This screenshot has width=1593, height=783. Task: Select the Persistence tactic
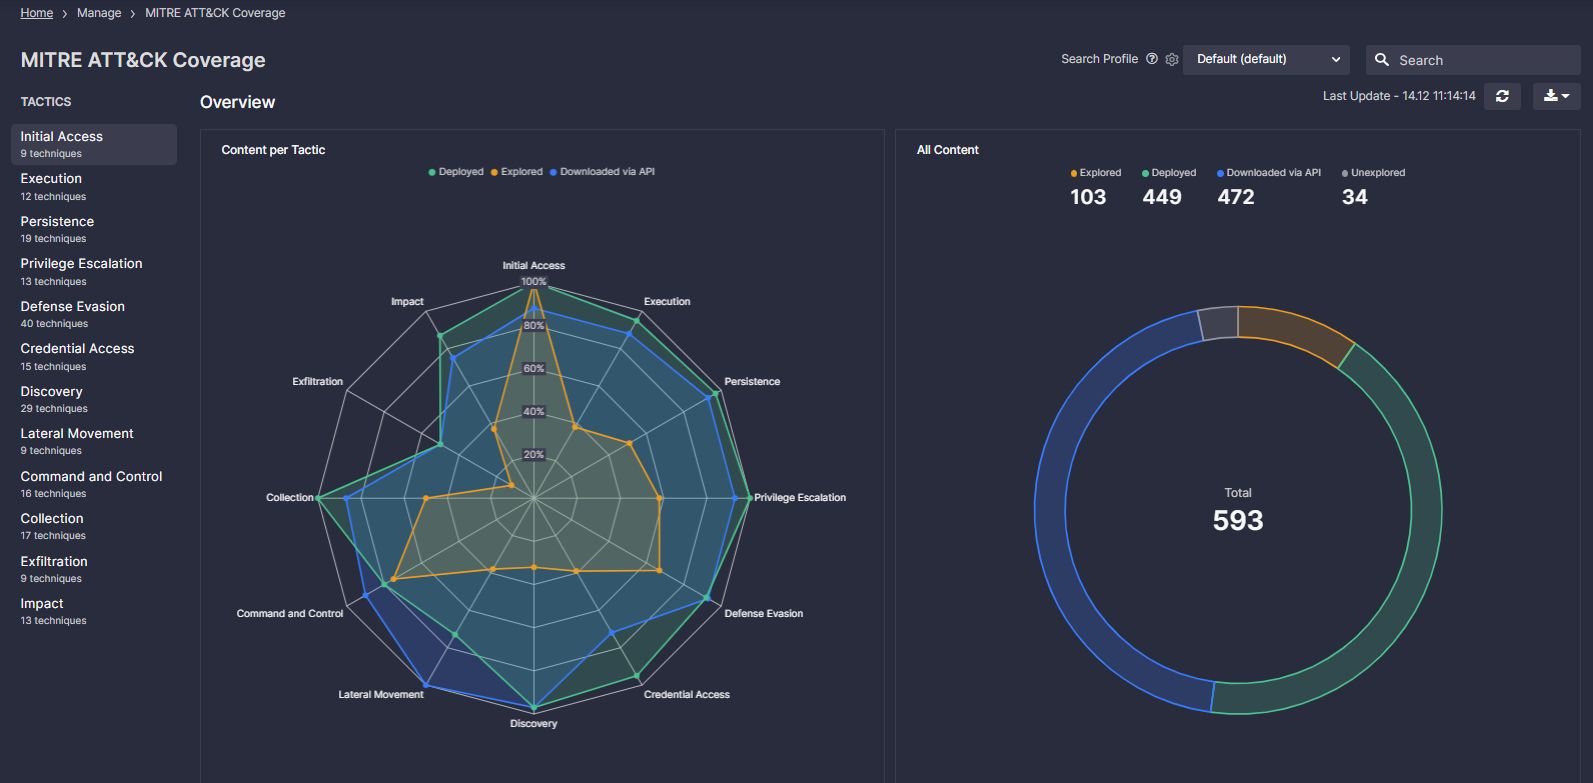tap(94, 229)
